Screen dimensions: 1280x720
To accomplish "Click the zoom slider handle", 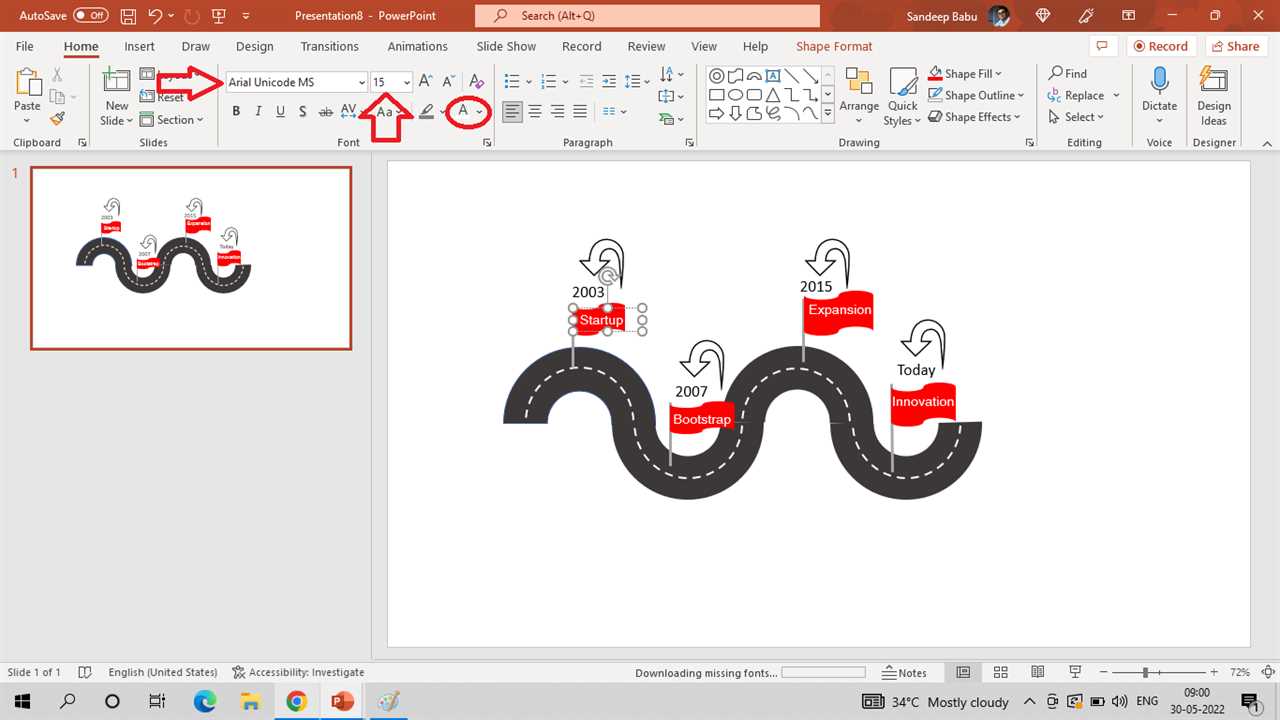I will pos(1145,673).
